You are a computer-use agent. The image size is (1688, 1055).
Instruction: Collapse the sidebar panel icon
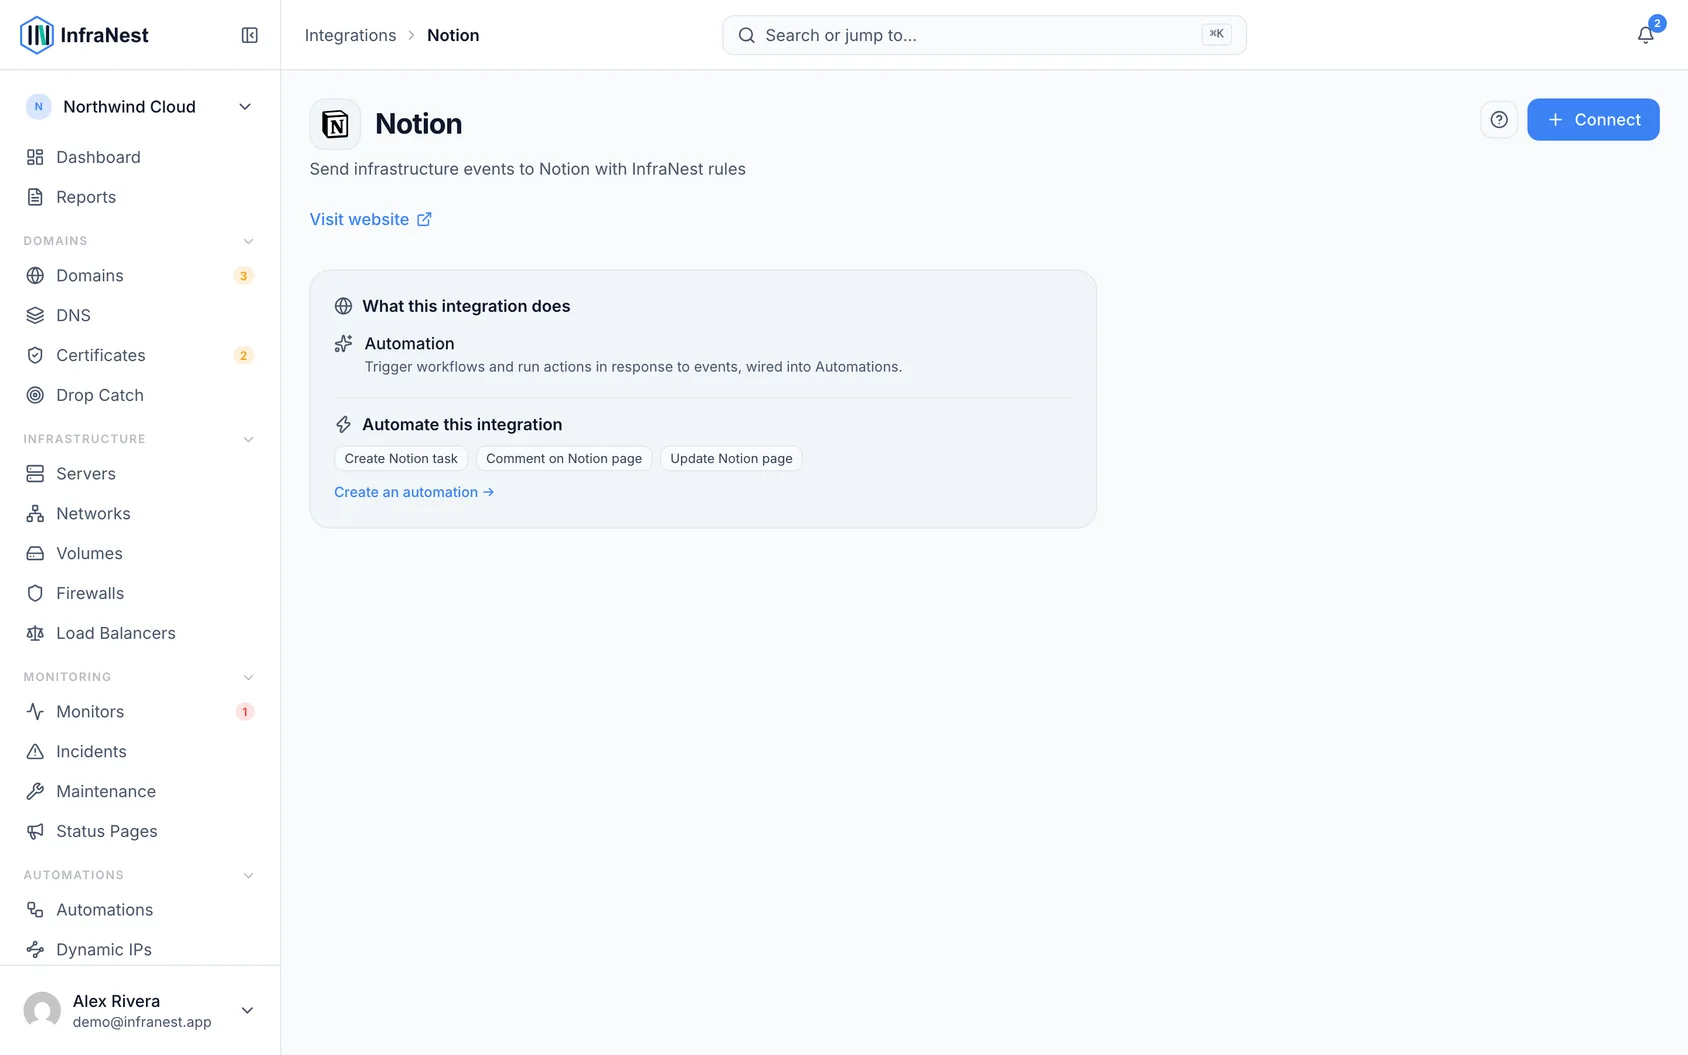coord(250,35)
